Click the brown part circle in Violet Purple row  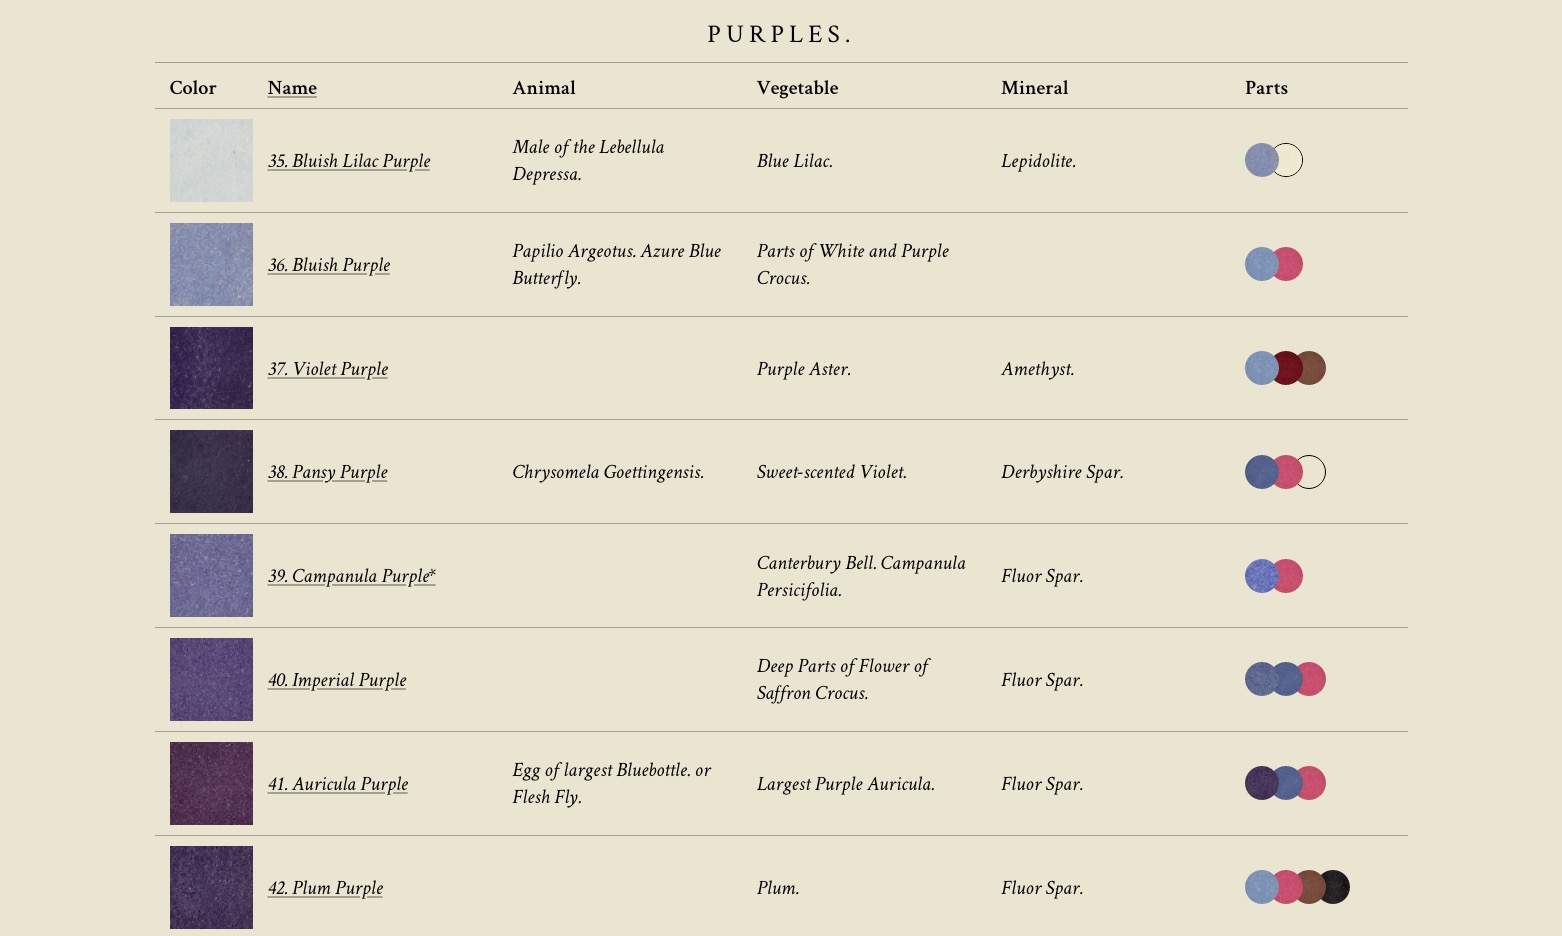click(1312, 368)
